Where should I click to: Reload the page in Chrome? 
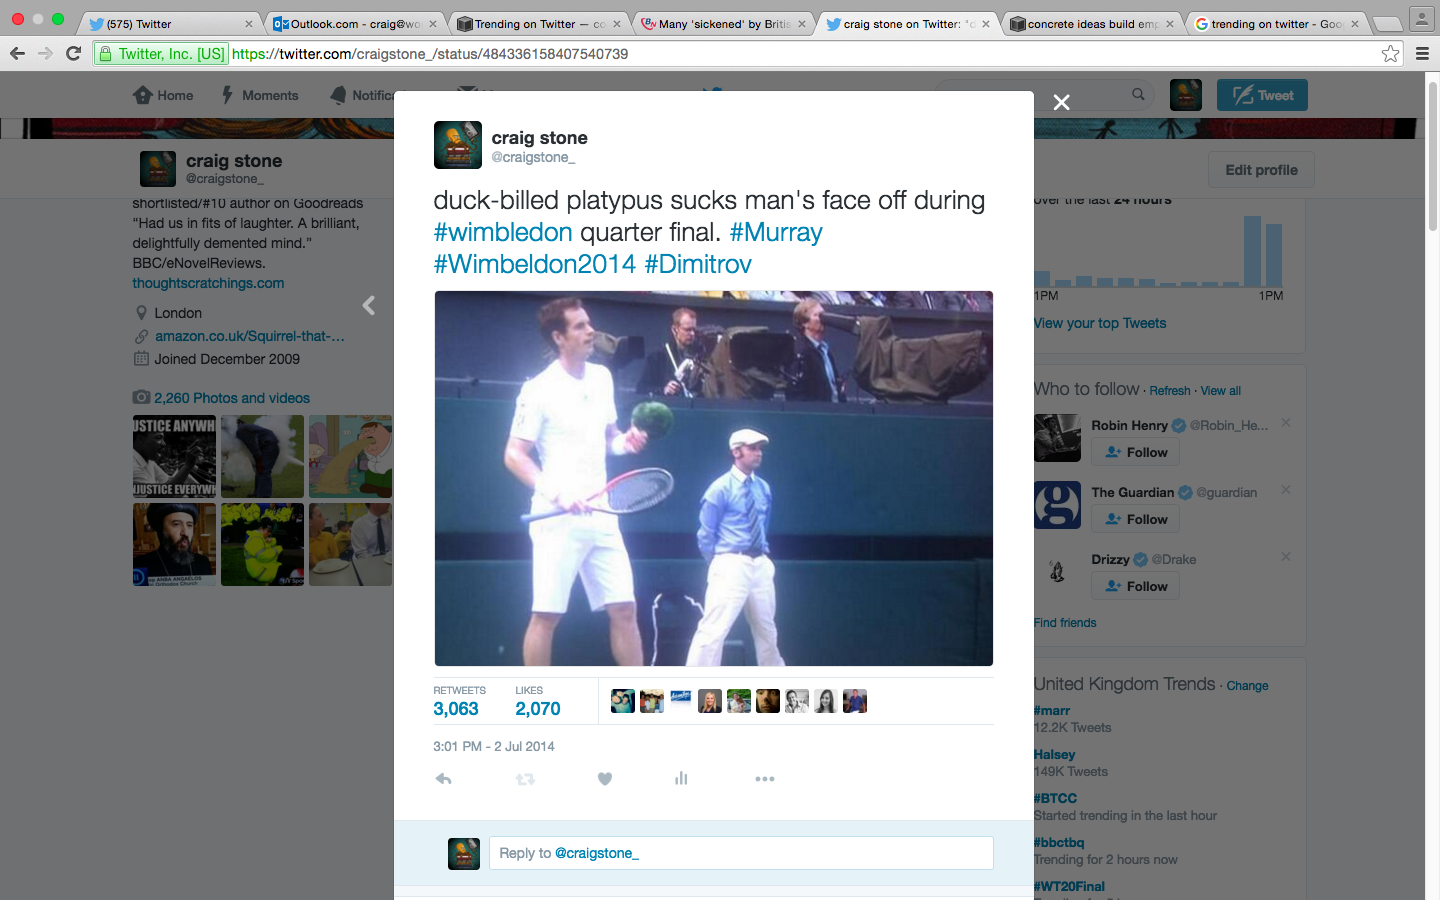pyautogui.click(x=73, y=53)
